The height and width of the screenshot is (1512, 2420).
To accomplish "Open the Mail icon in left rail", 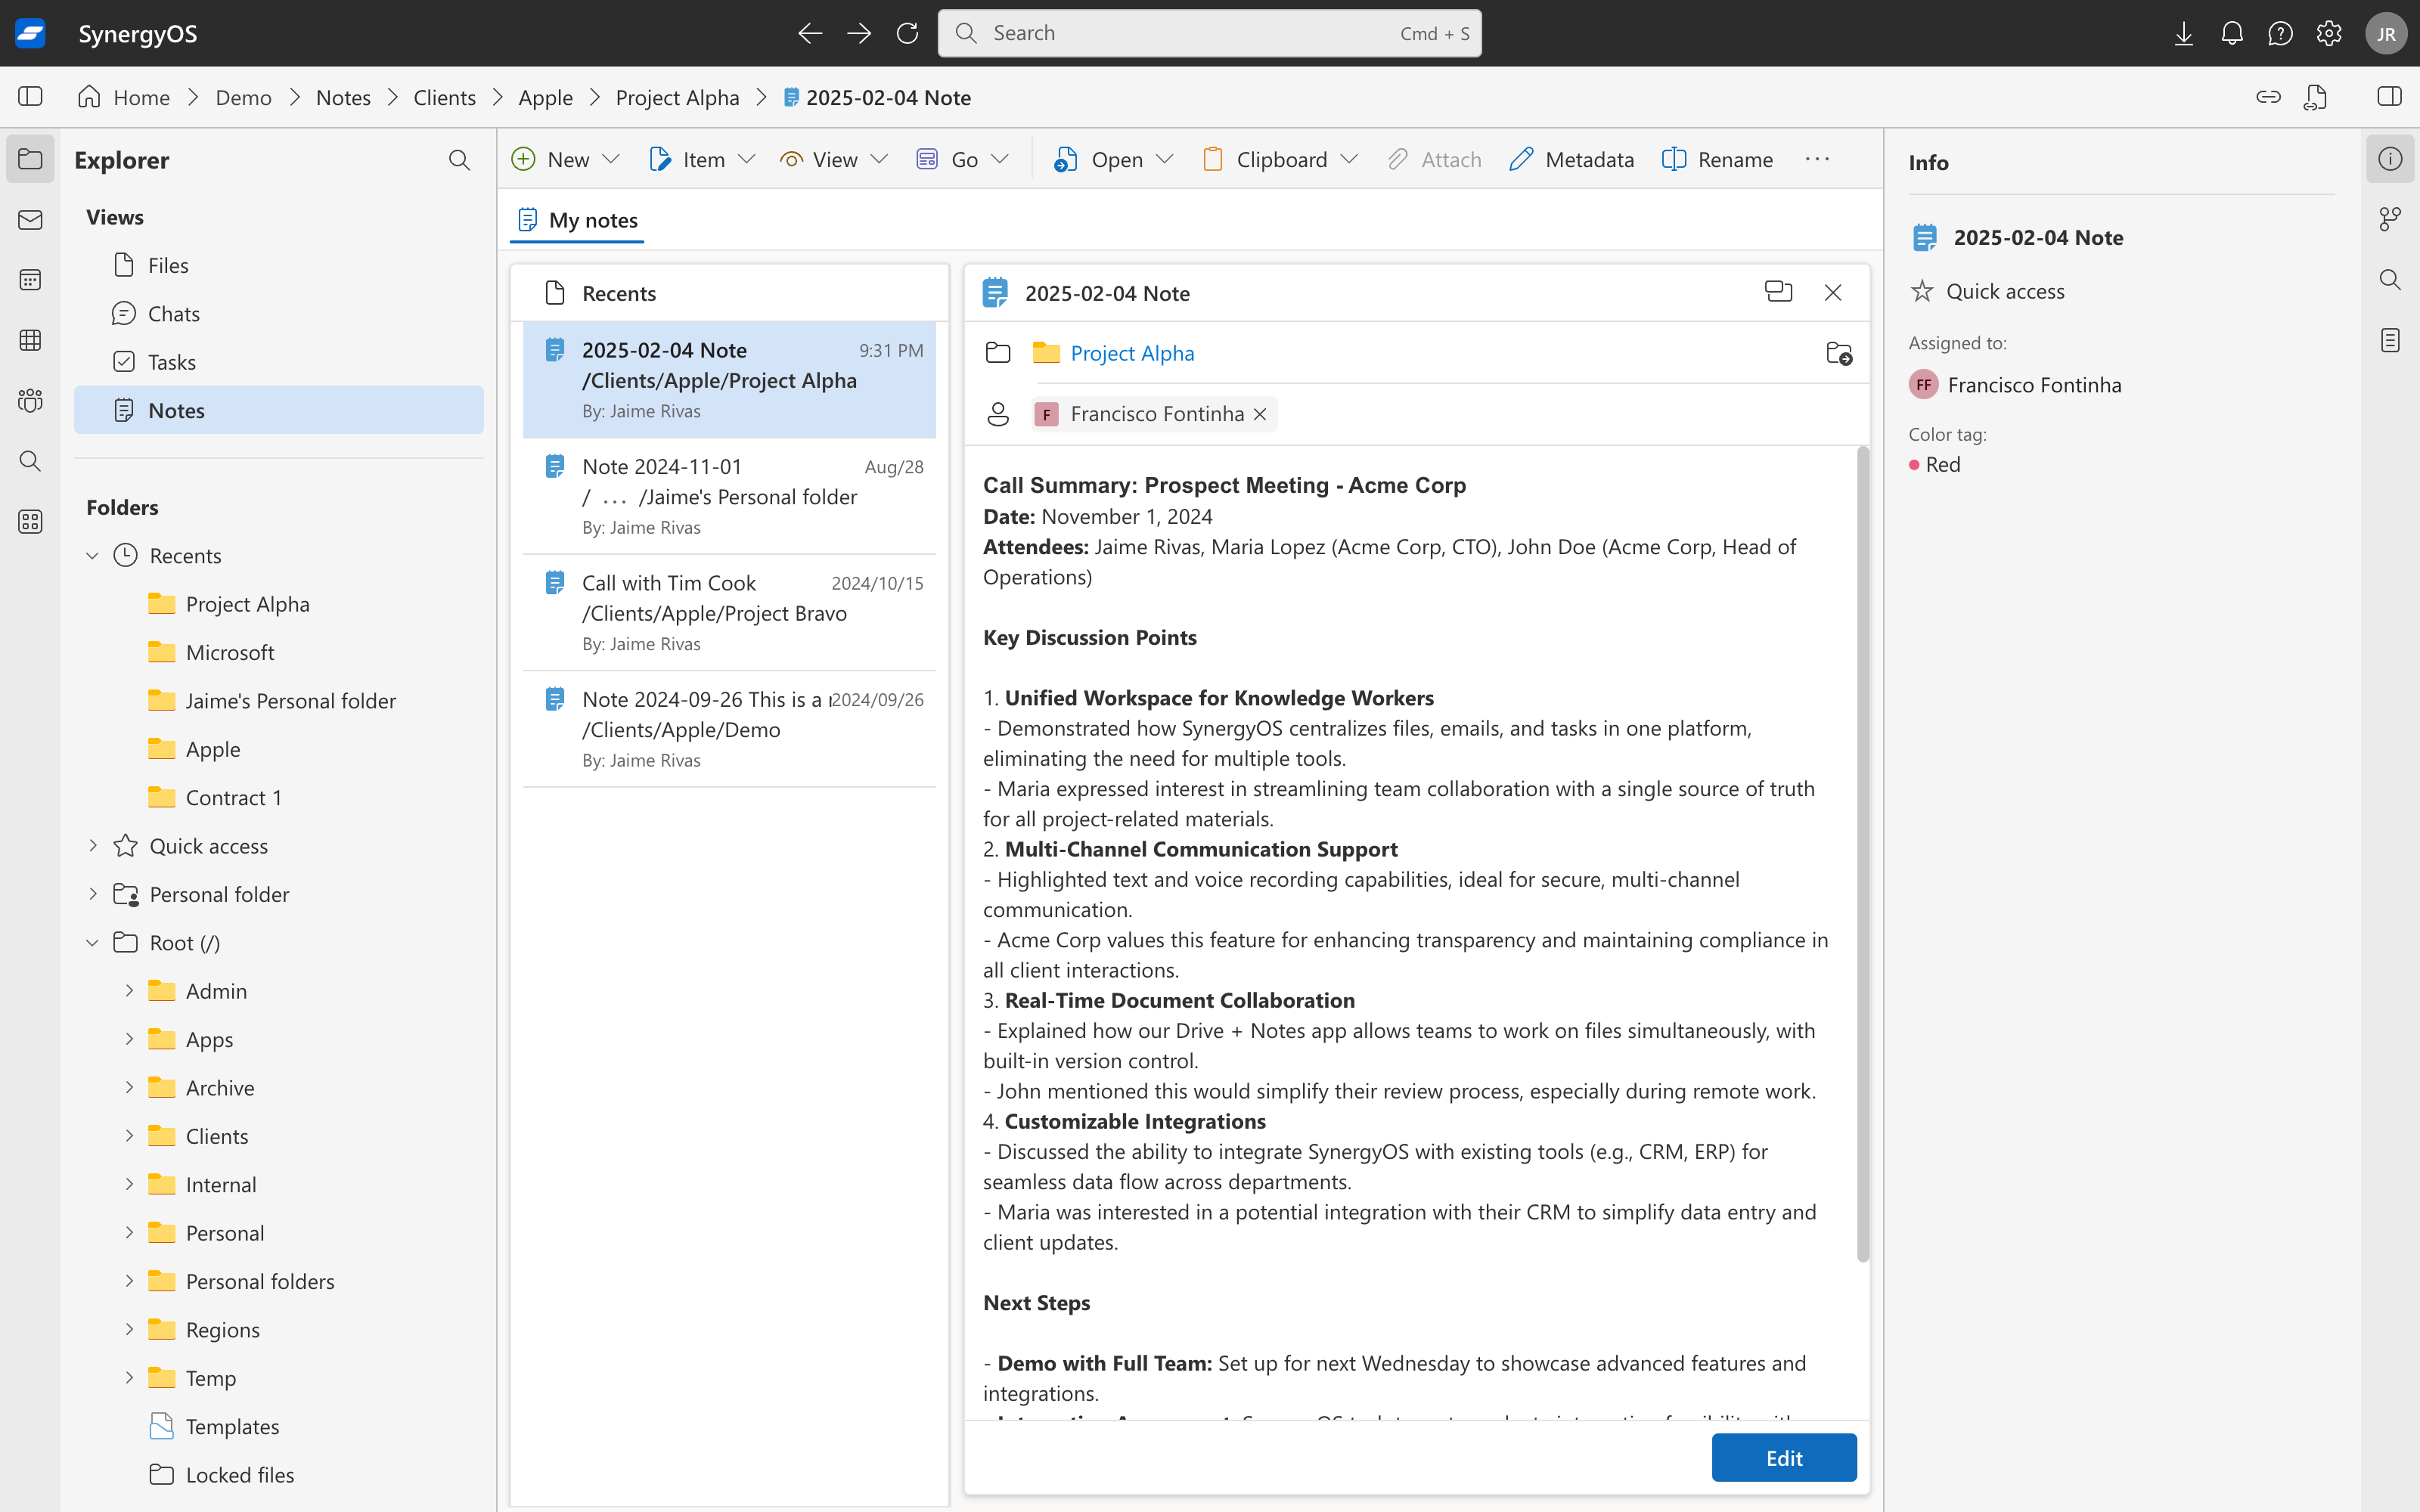I will pos(30,220).
